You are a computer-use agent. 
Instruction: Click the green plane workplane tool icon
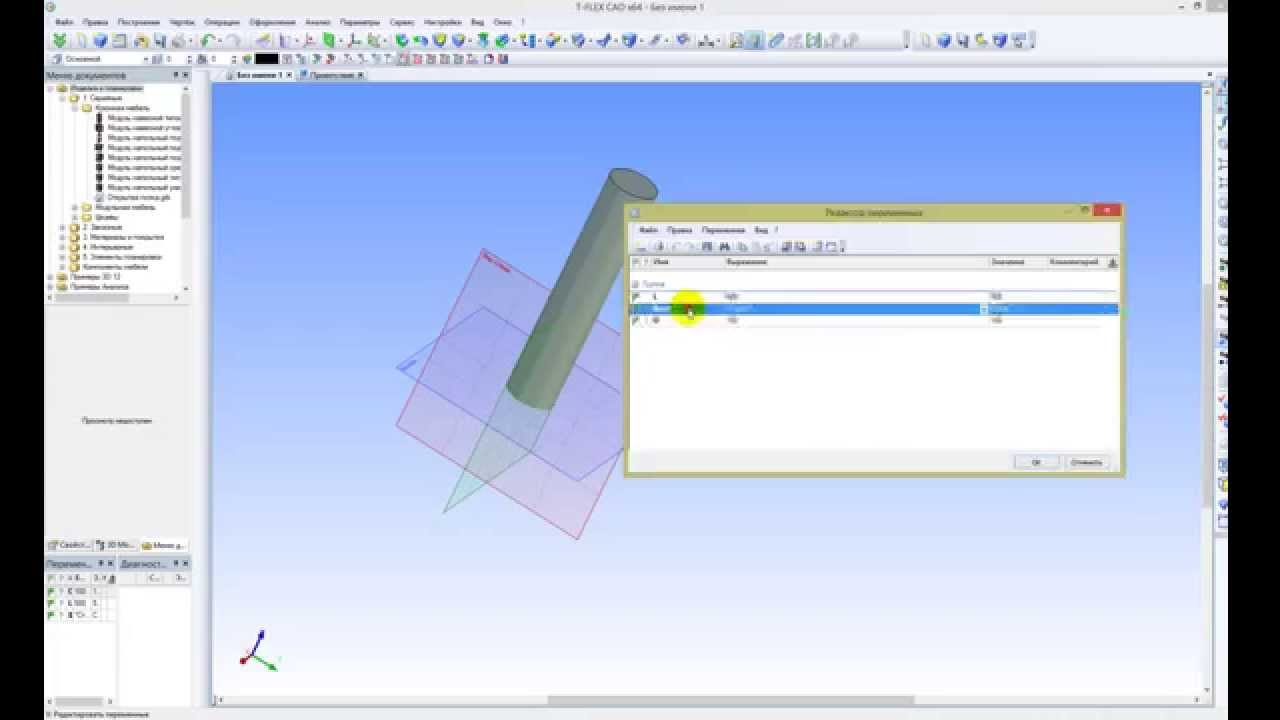328,41
